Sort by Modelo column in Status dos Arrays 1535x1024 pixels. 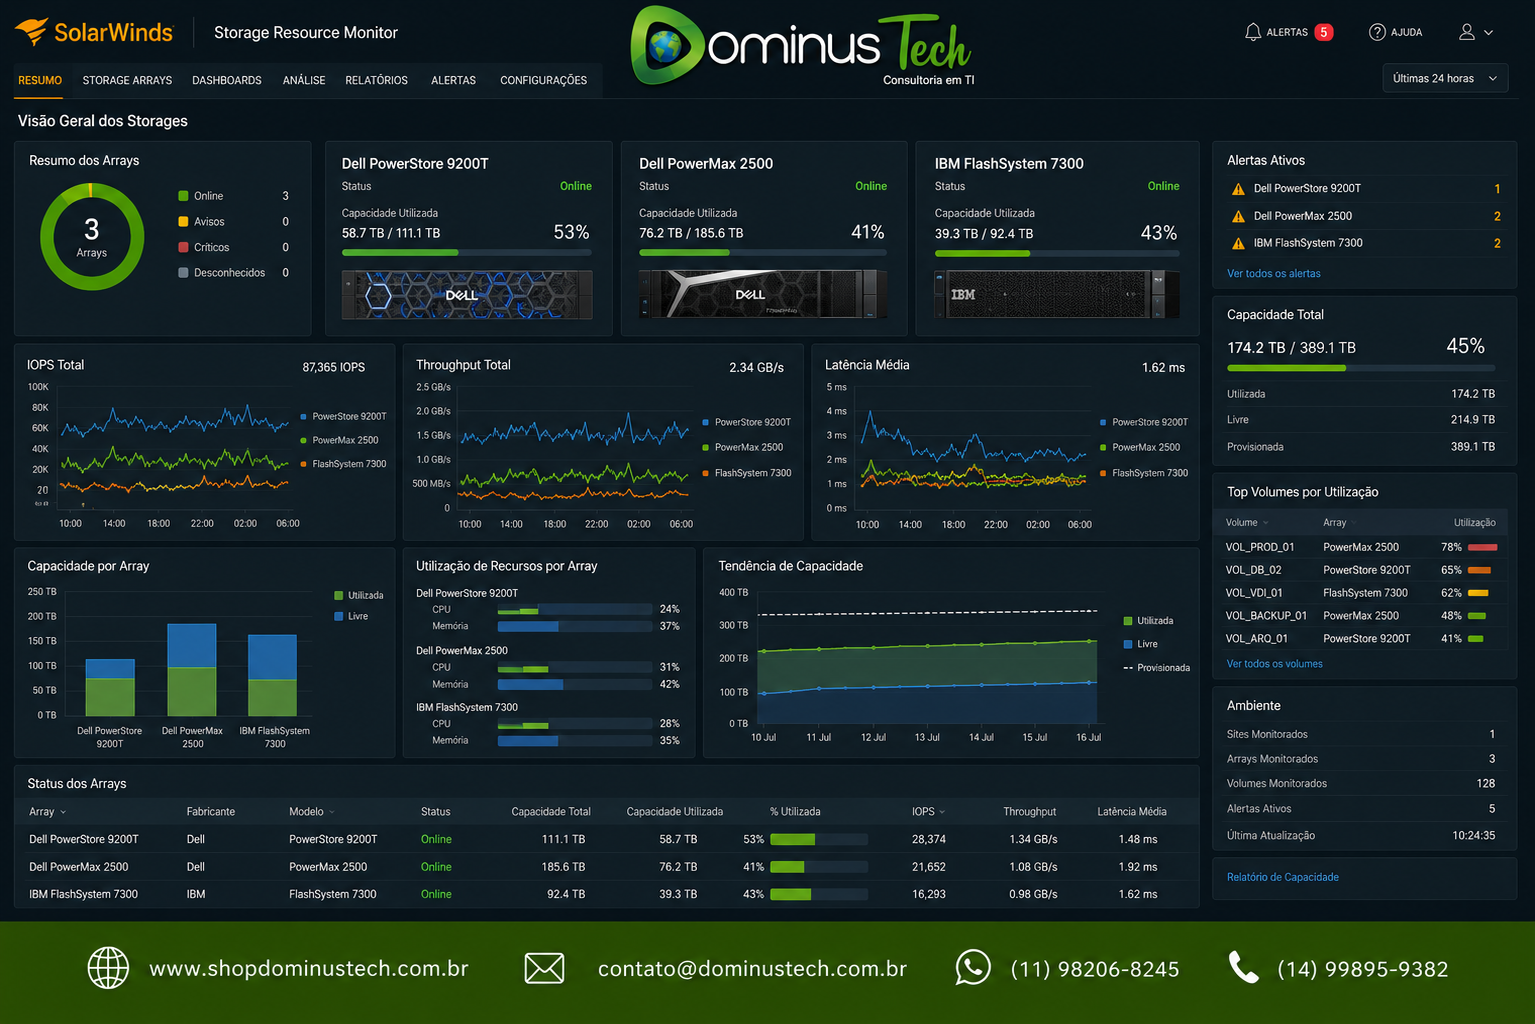312,812
